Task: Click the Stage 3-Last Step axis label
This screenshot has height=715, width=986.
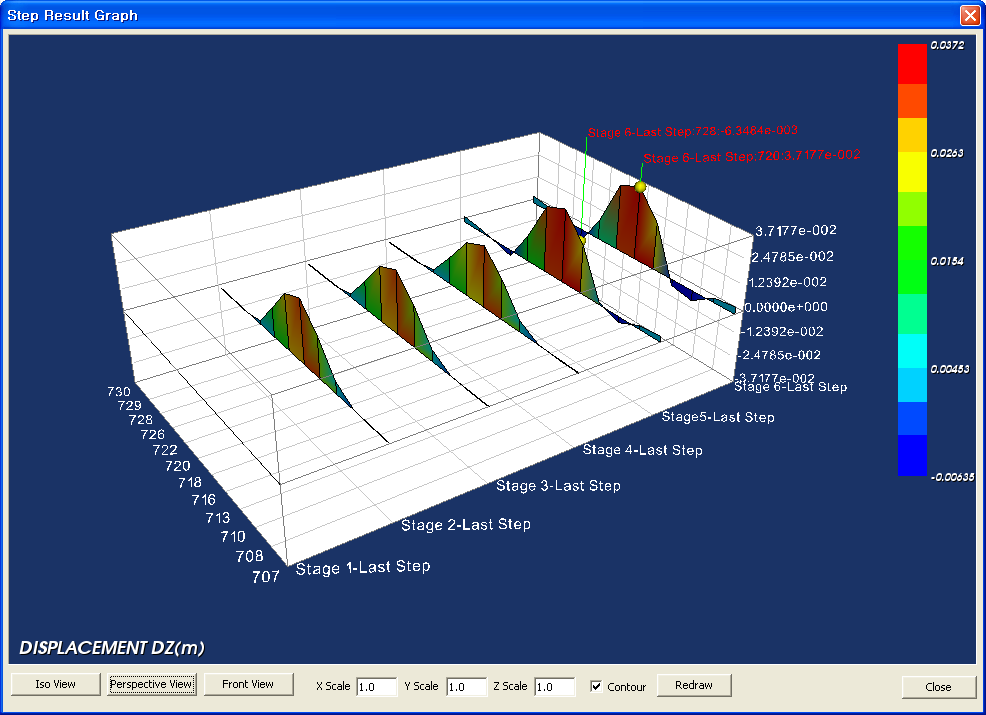Action: tap(558, 486)
